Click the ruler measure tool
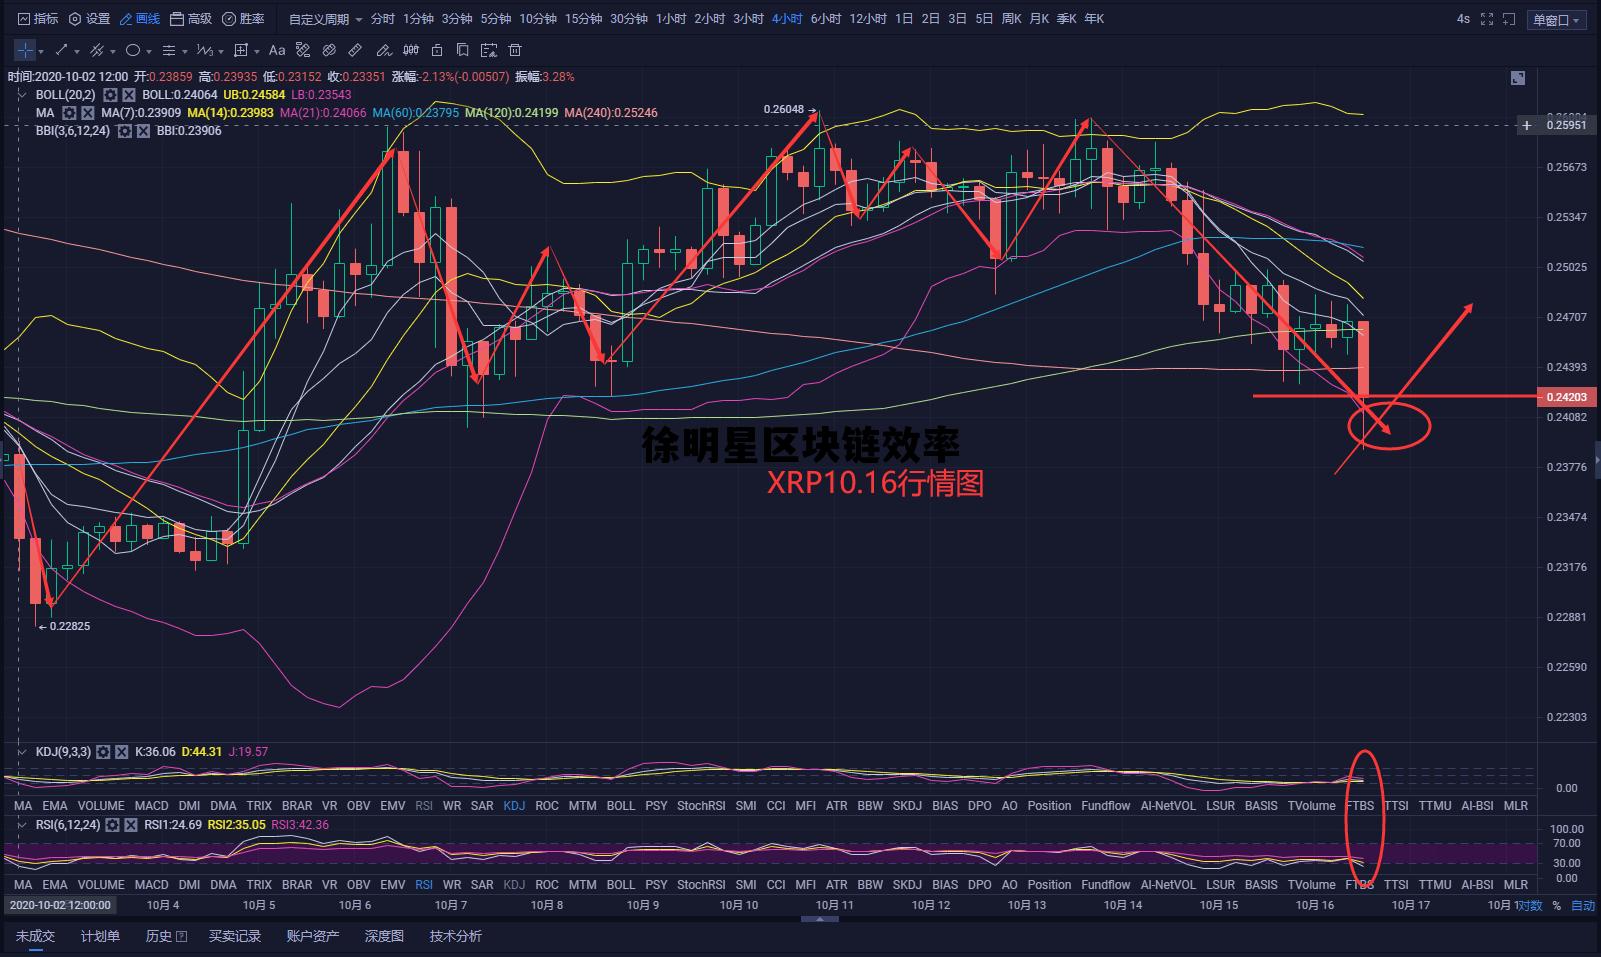This screenshot has height=957, width=1601. 355,50
